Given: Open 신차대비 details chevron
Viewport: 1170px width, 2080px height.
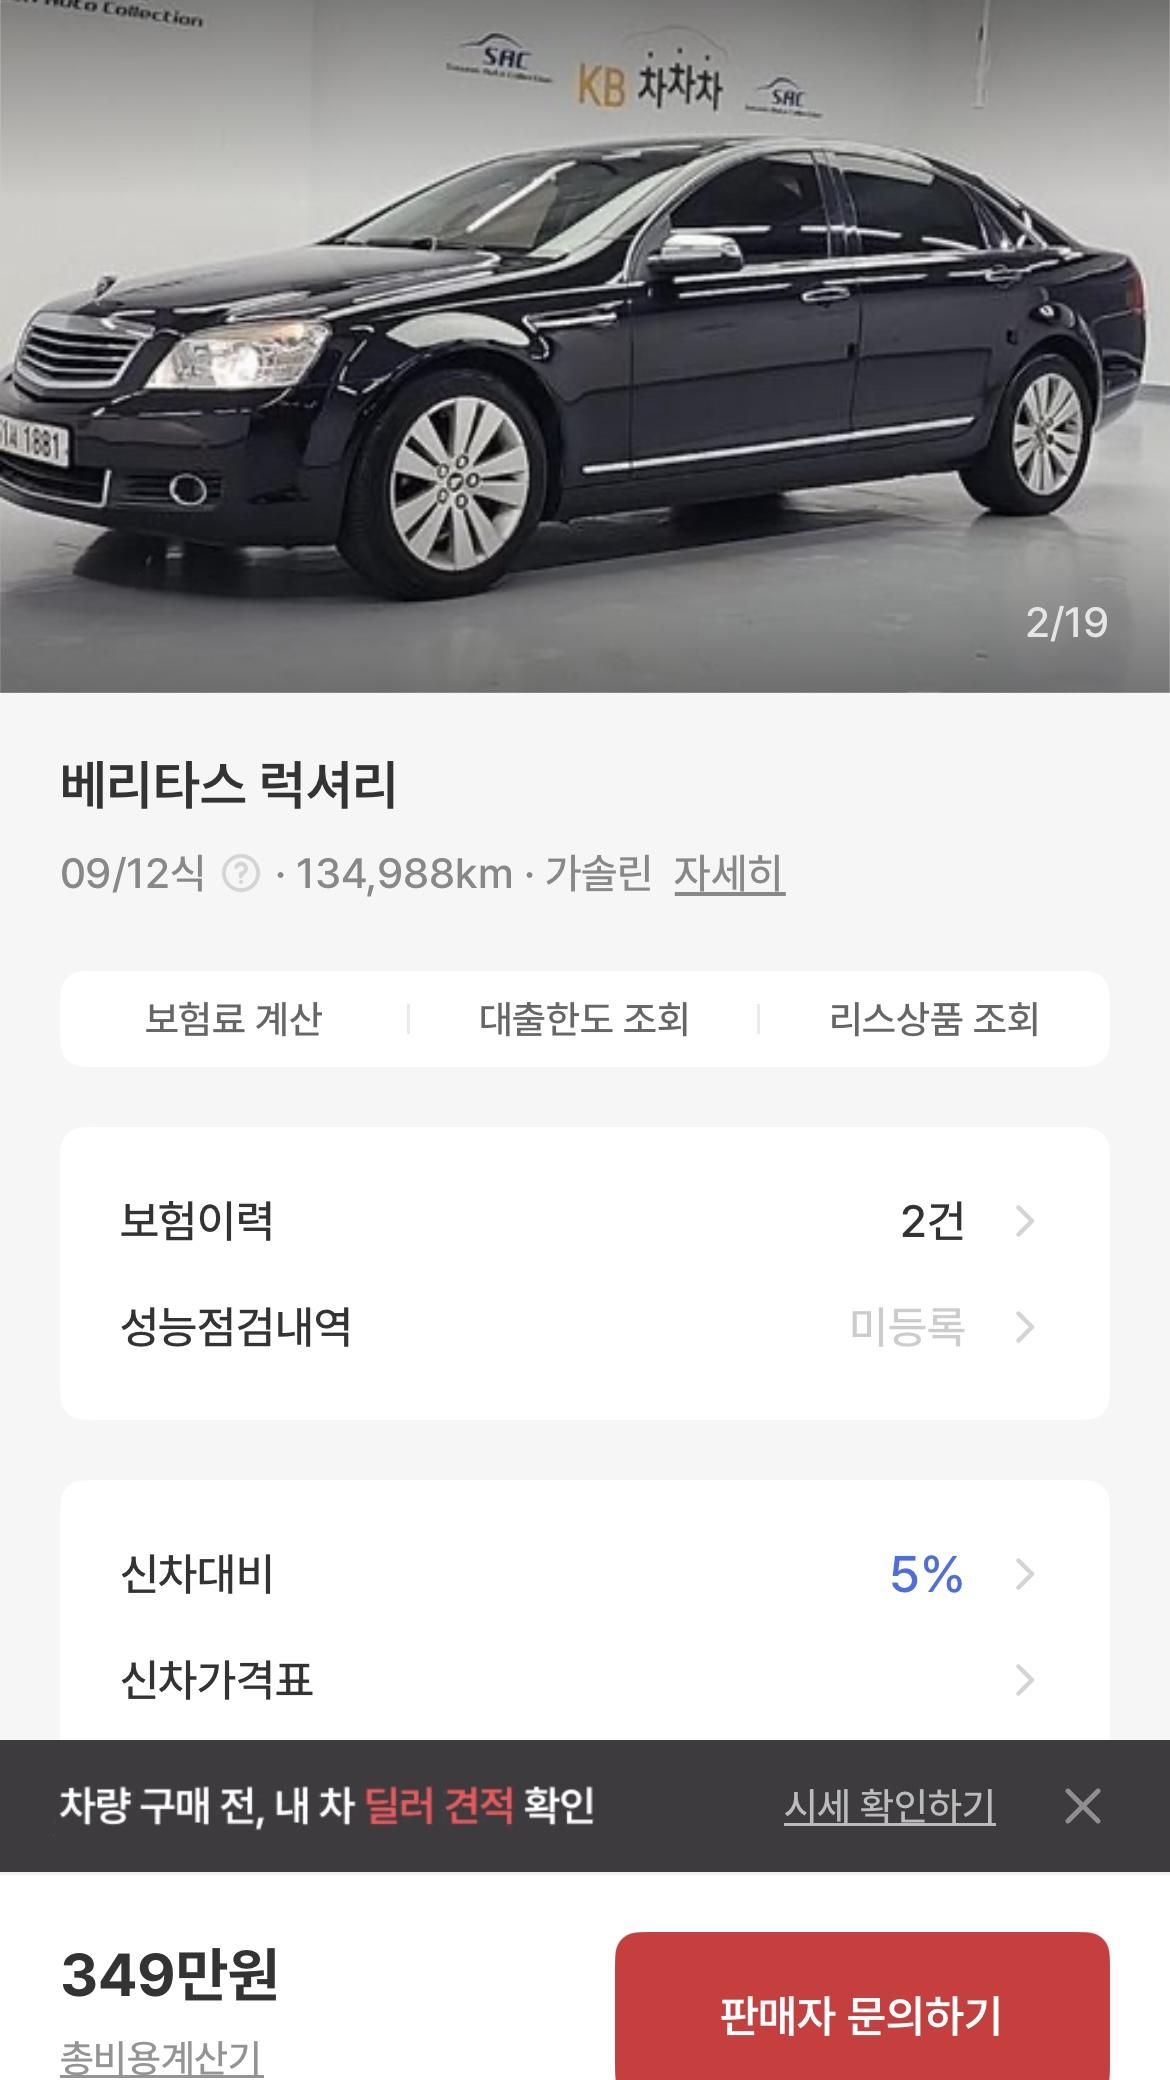Looking at the screenshot, I should click(x=1024, y=1574).
